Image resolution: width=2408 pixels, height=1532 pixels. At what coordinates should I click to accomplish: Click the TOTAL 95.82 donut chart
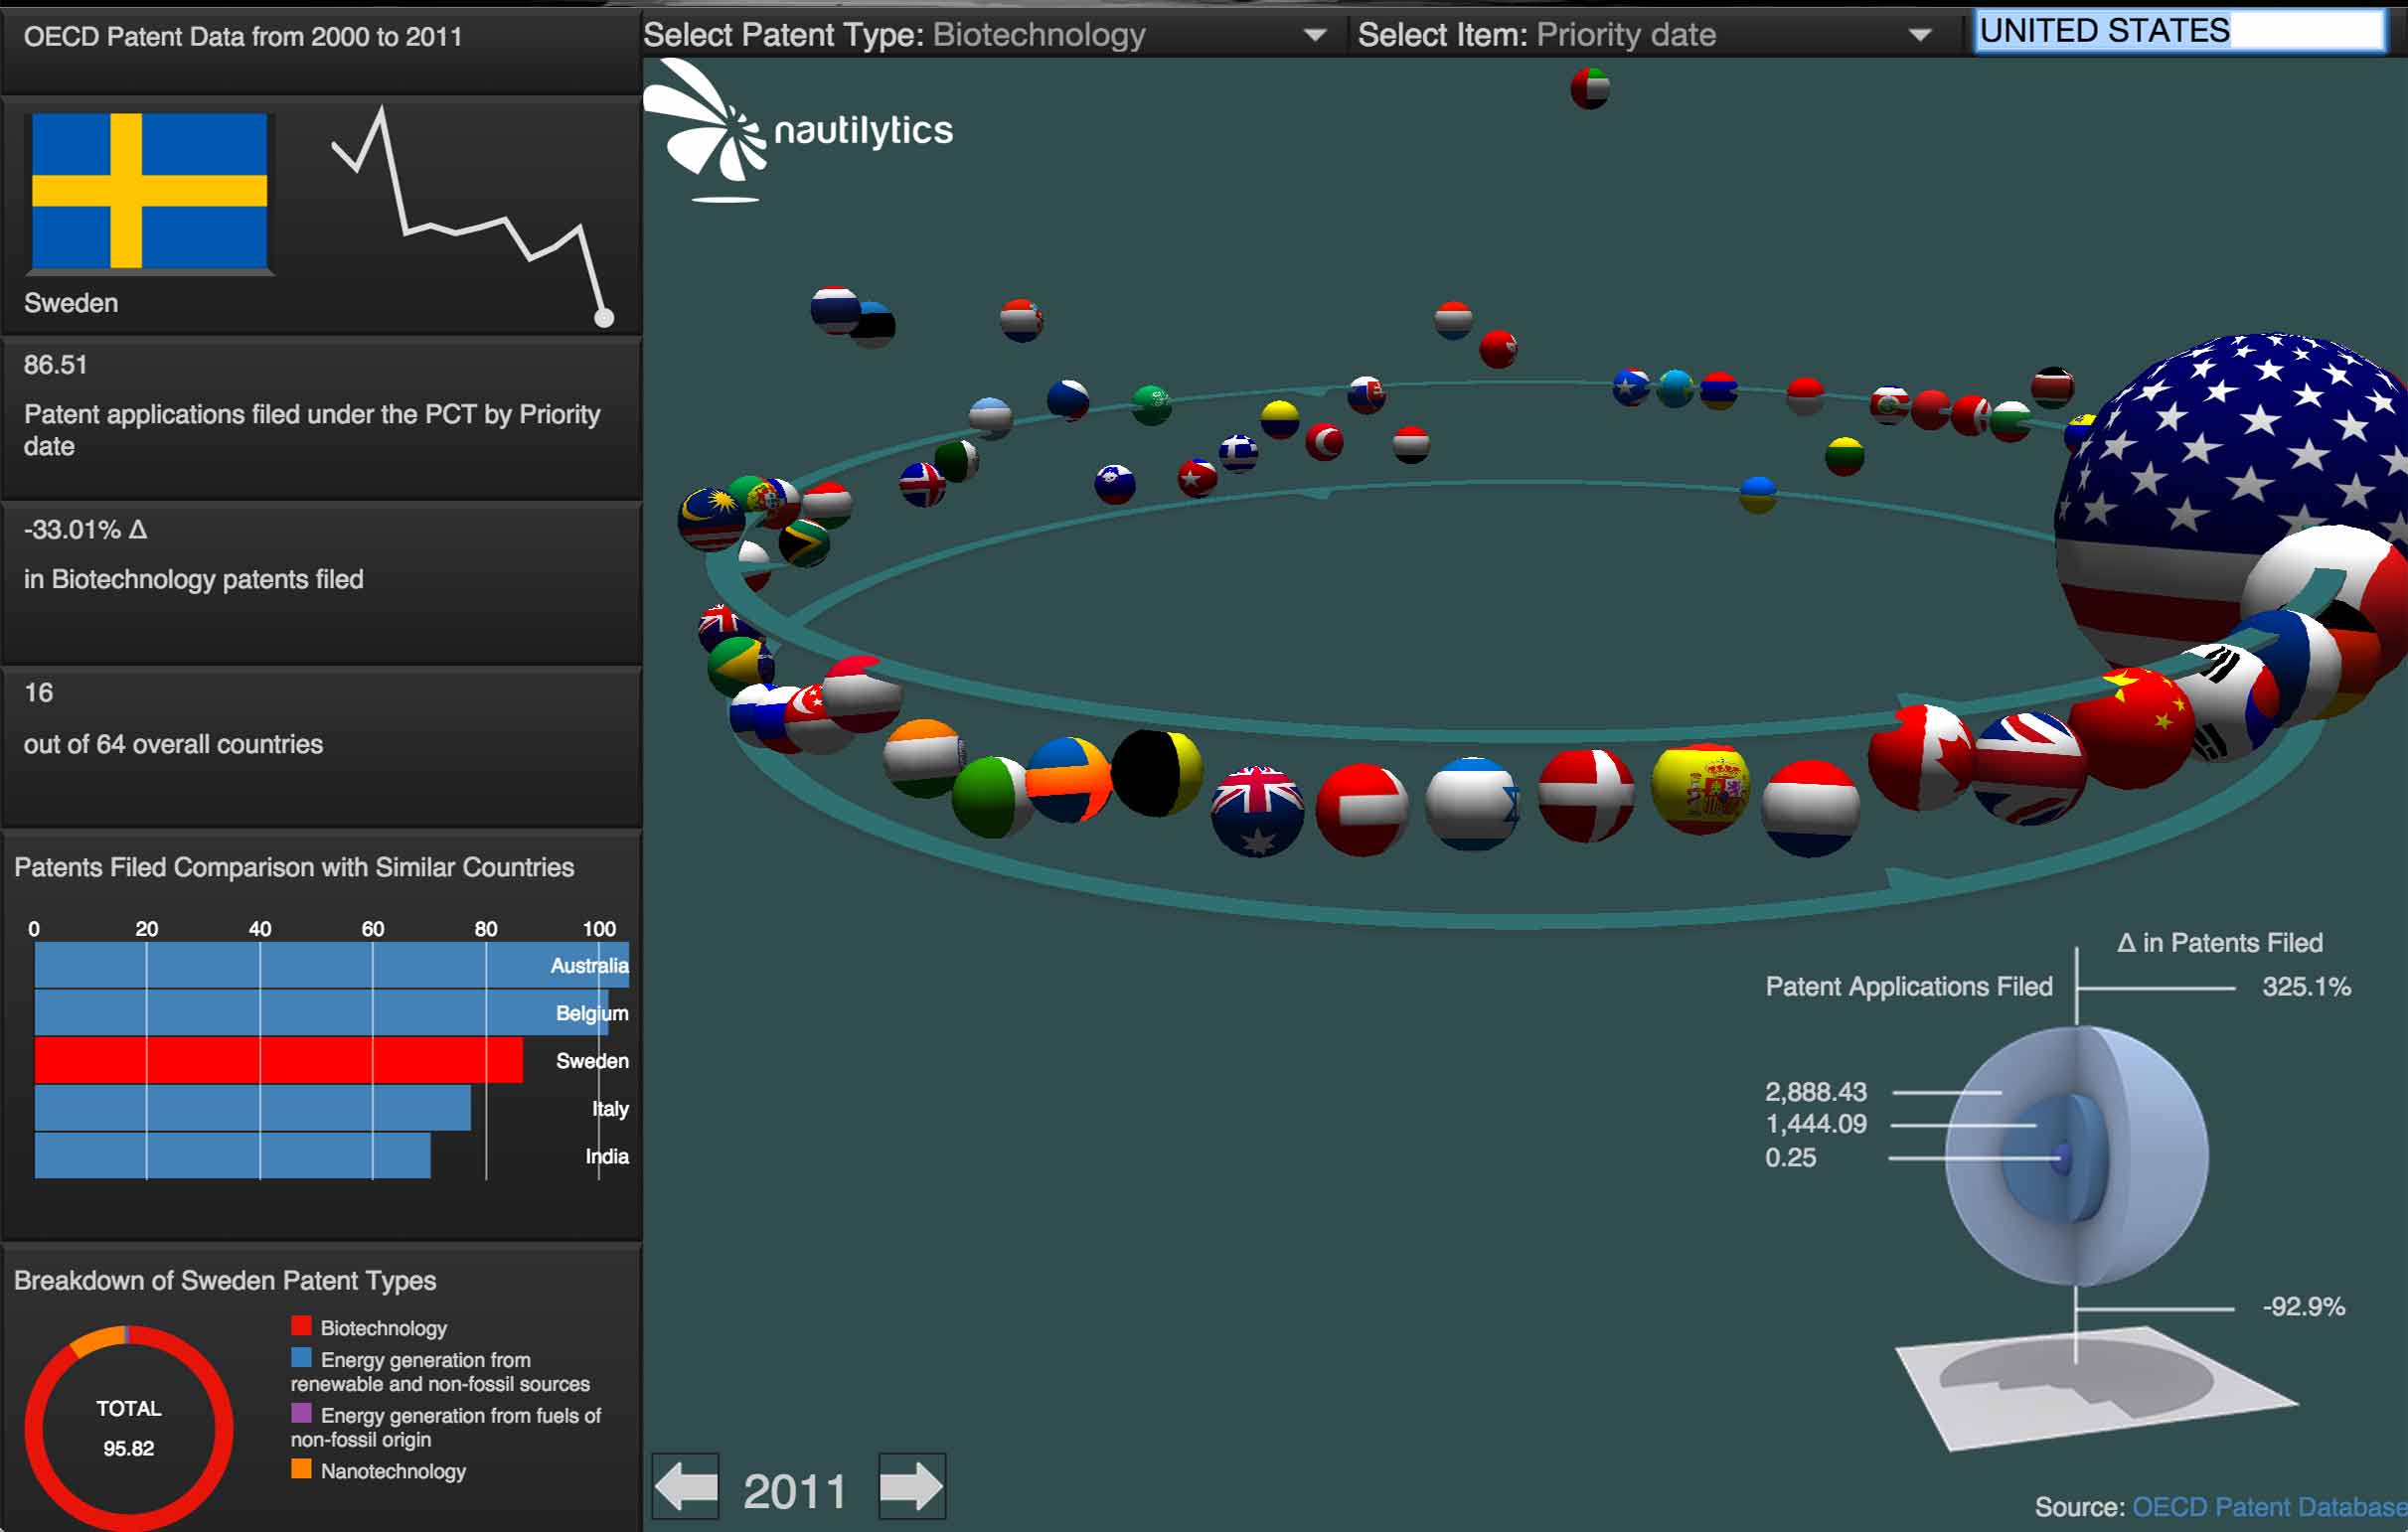tap(129, 1428)
